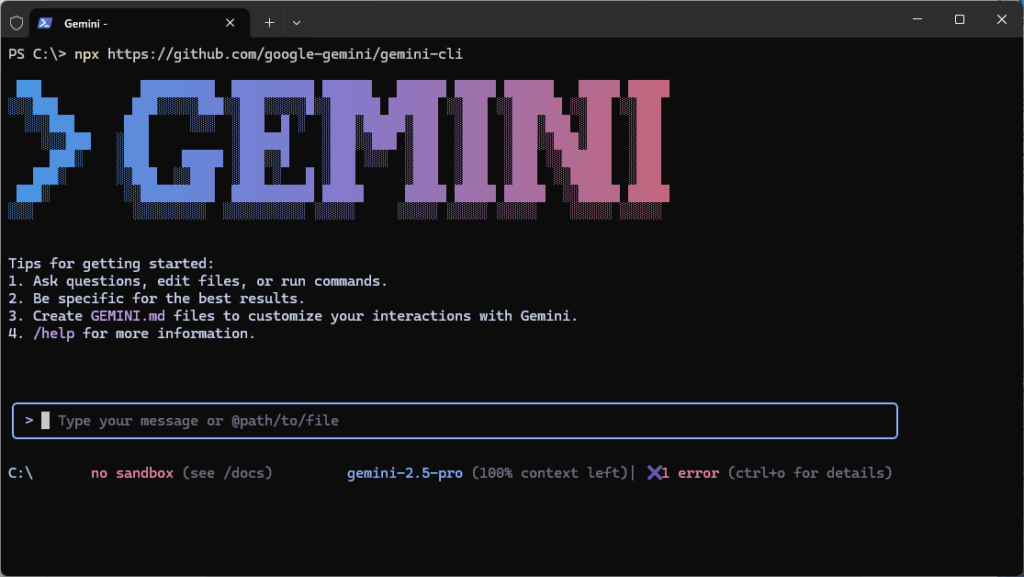Click the gemini-2.5-pro model name

click(x=405, y=473)
